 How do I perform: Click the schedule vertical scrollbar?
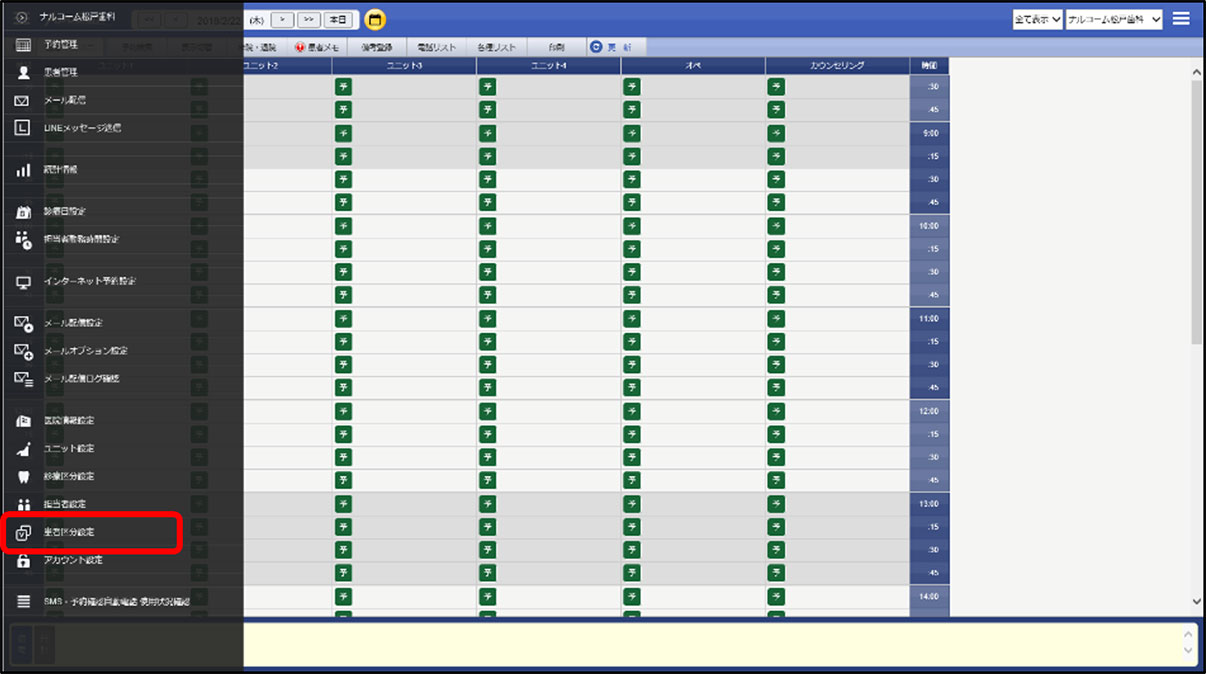pos(1198,337)
